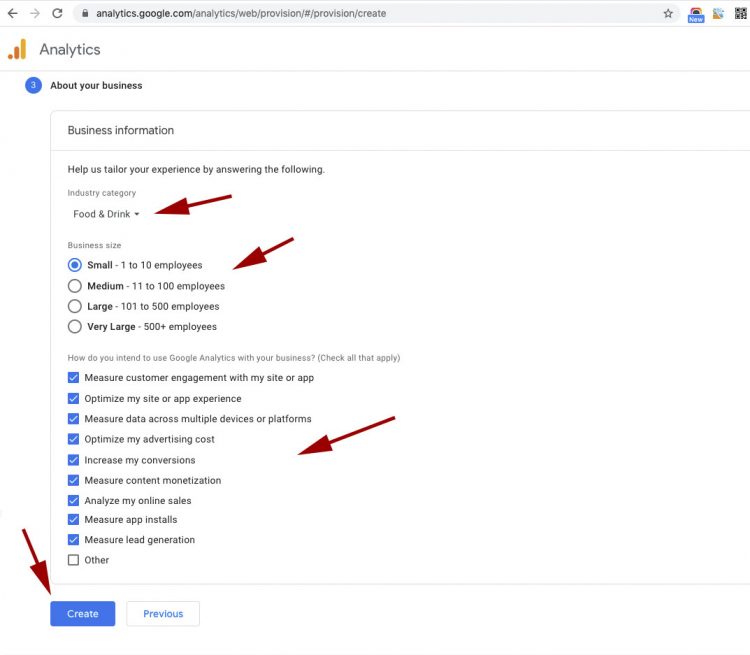Toggle Measure lead generation checkbox

(x=73, y=540)
